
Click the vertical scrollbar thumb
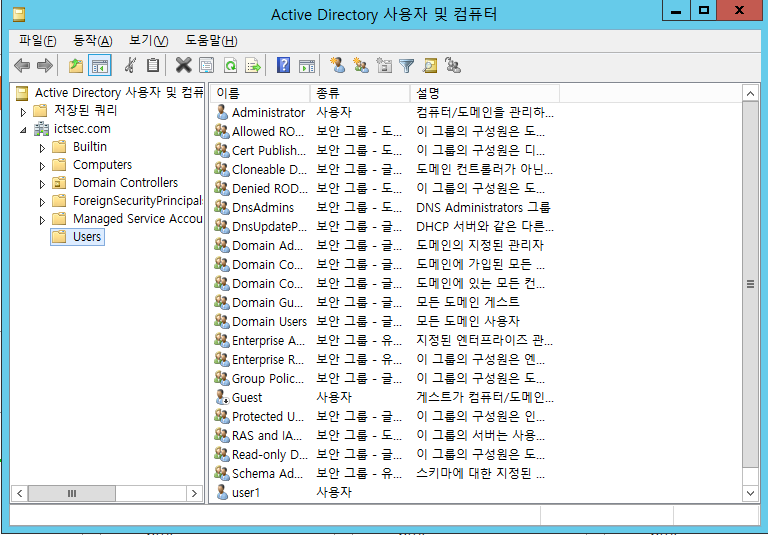(750, 284)
